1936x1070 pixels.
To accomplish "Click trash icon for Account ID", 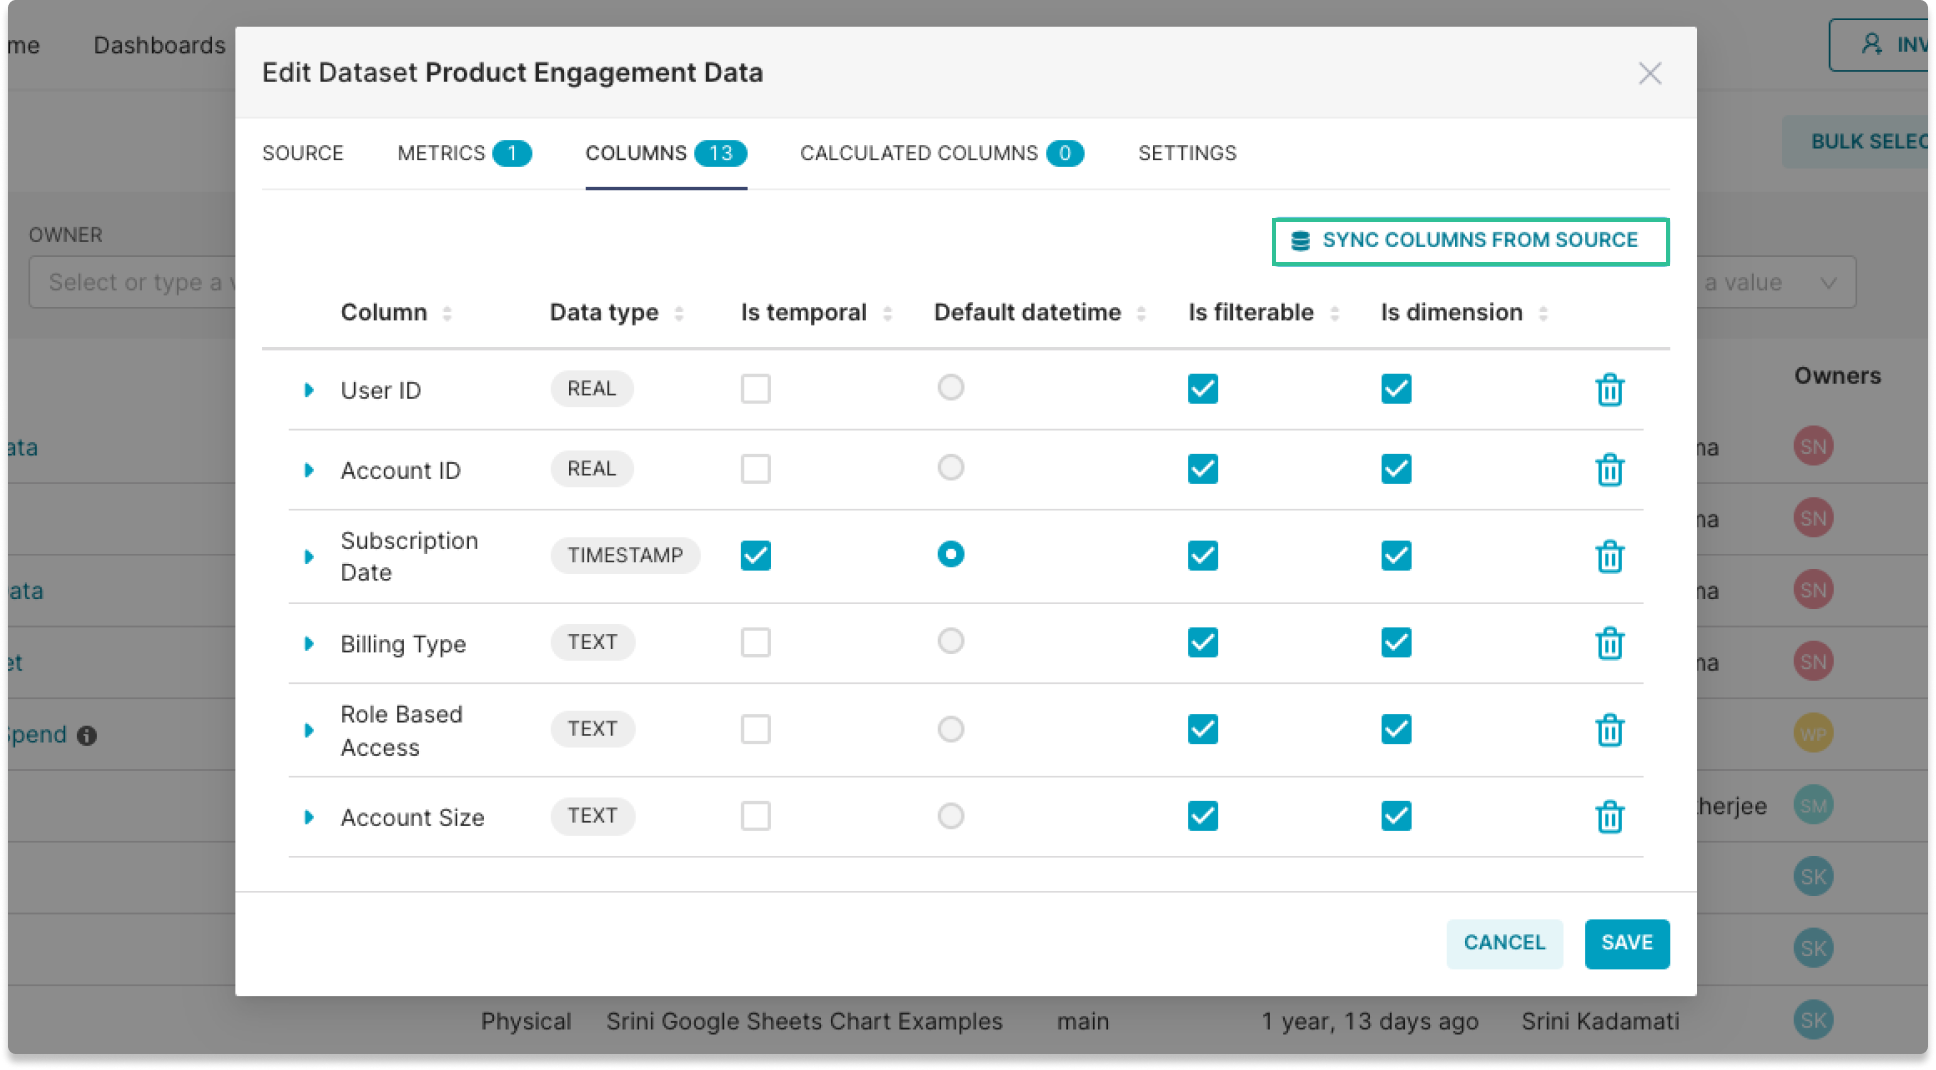I will [1609, 469].
